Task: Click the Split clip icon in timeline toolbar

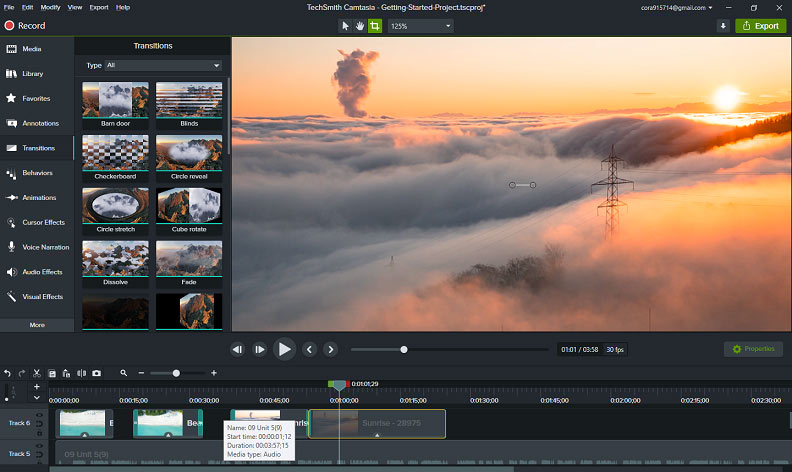Action: click(81, 373)
